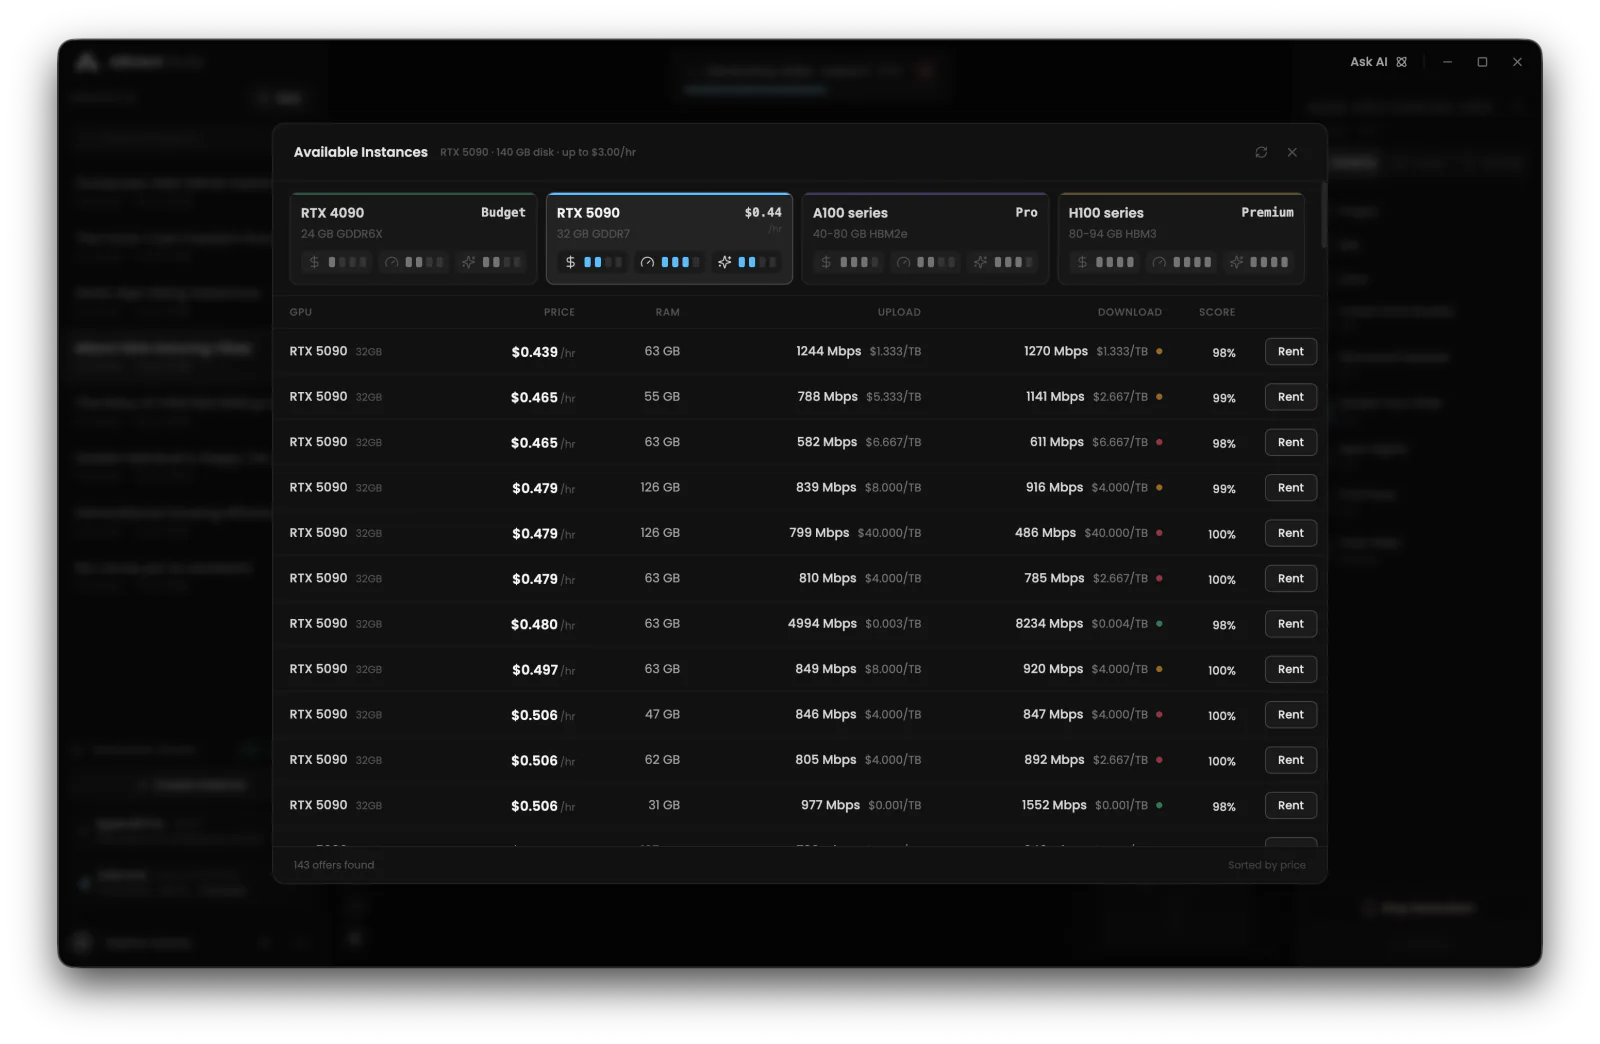Open the Ask AI assistant

coord(1379,62)
